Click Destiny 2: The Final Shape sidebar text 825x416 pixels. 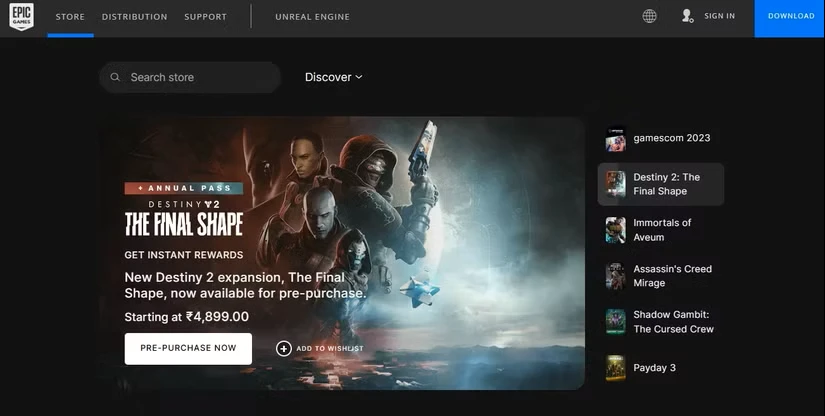point(667,184)
